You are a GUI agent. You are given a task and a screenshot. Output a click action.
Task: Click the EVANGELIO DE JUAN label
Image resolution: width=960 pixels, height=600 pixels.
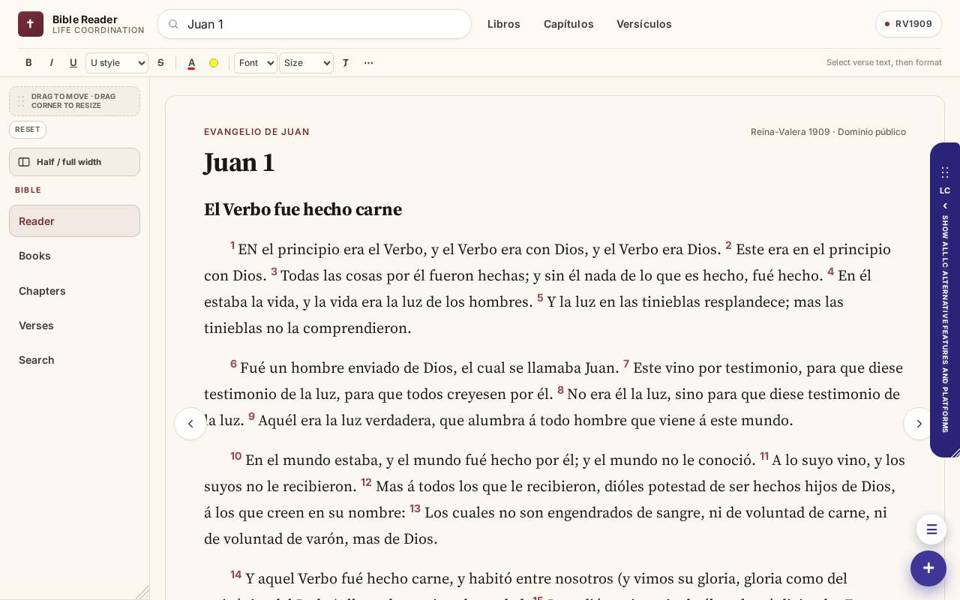point(257,132)
